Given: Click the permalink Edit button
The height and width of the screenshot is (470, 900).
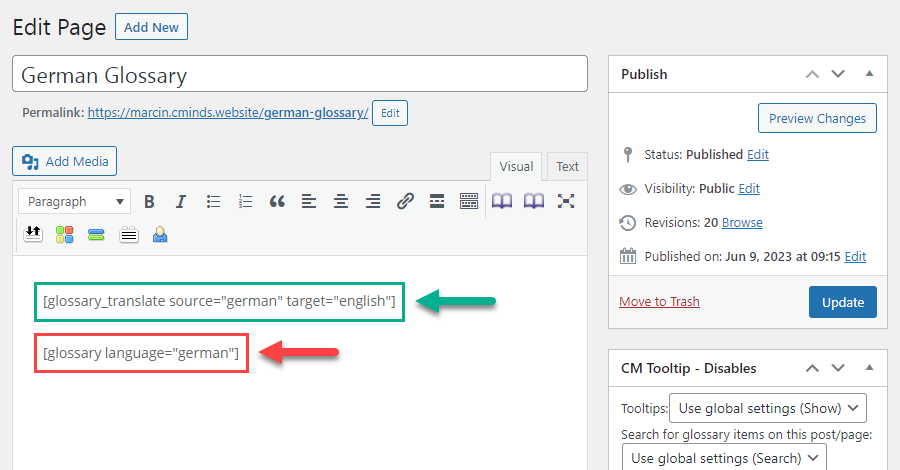Looking at the screenshot, I should click(x=390, y=113).
